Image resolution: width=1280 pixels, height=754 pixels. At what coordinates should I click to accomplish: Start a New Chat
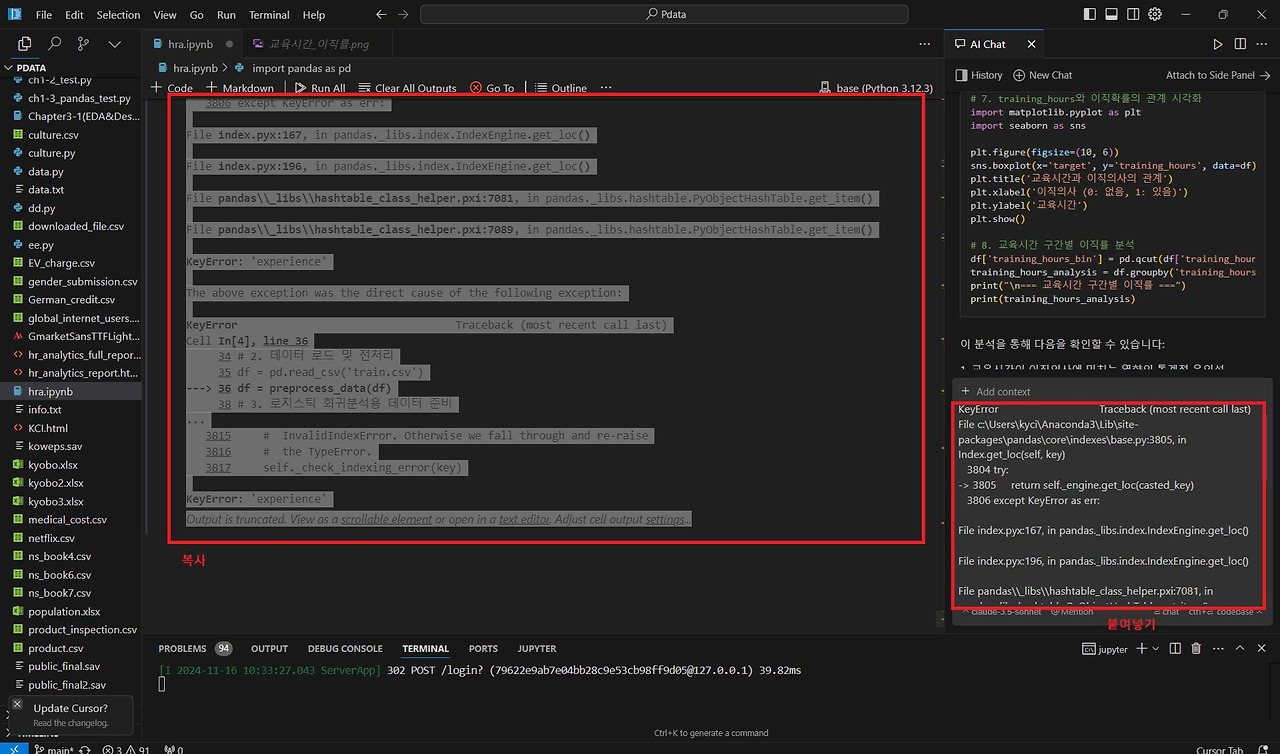point(1042,75)
